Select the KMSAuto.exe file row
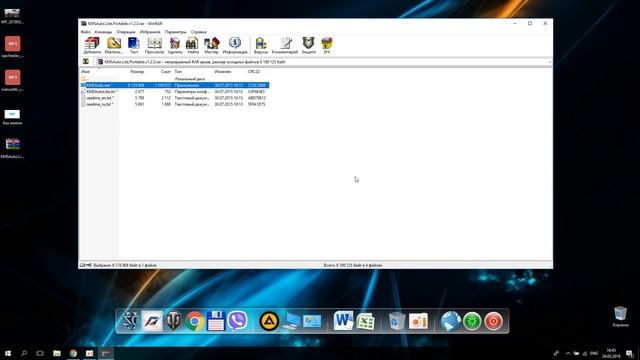640x360 pixels. tap(175, 85)
